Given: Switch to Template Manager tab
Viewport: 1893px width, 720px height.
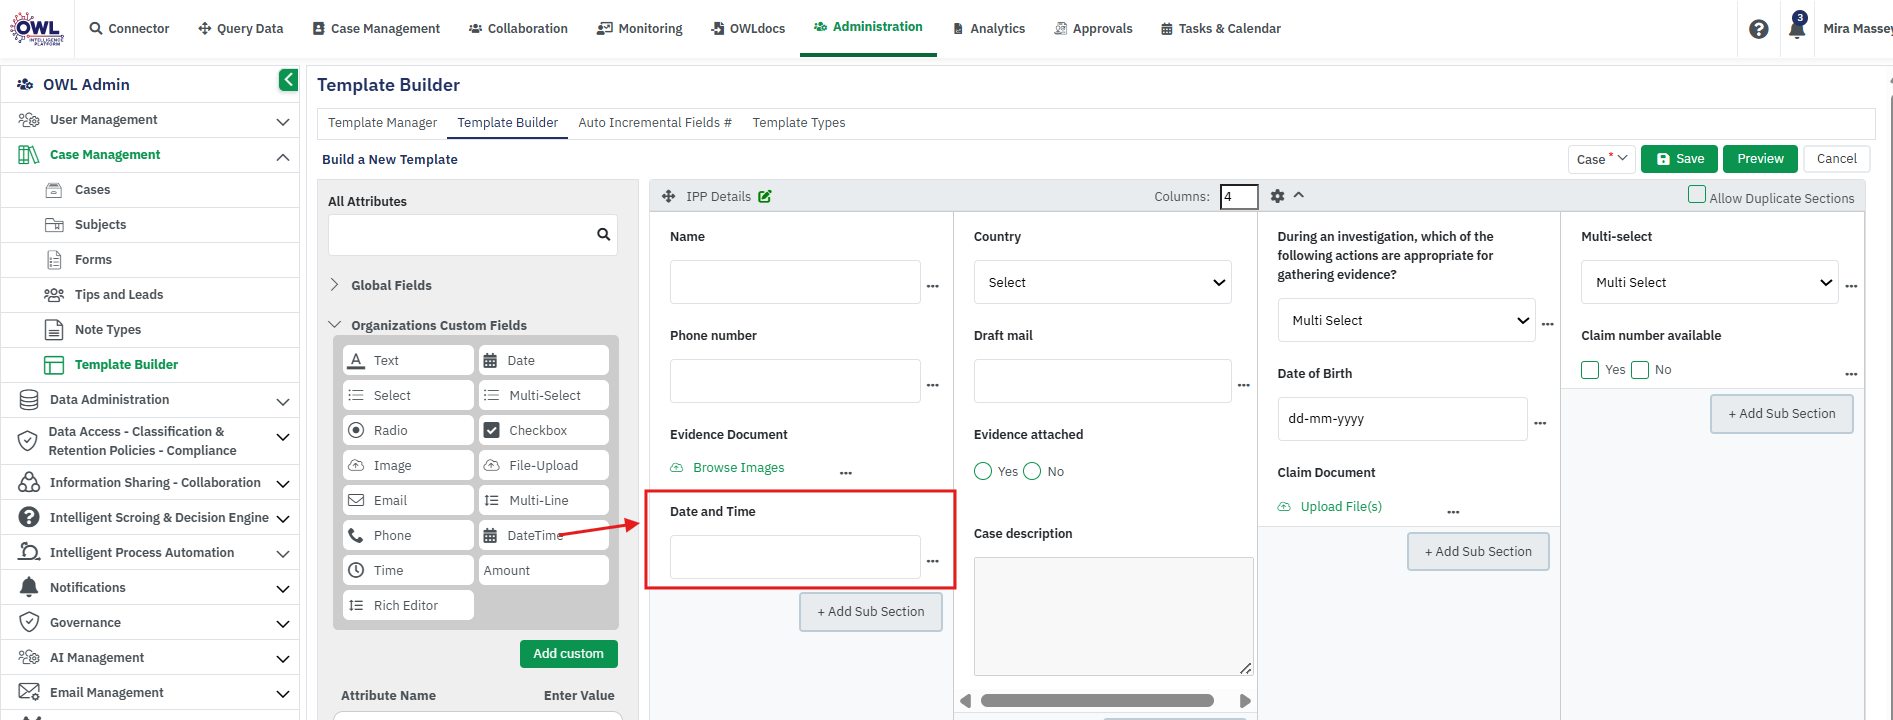Looking at the screenshot, I should (x=382, y=122).
